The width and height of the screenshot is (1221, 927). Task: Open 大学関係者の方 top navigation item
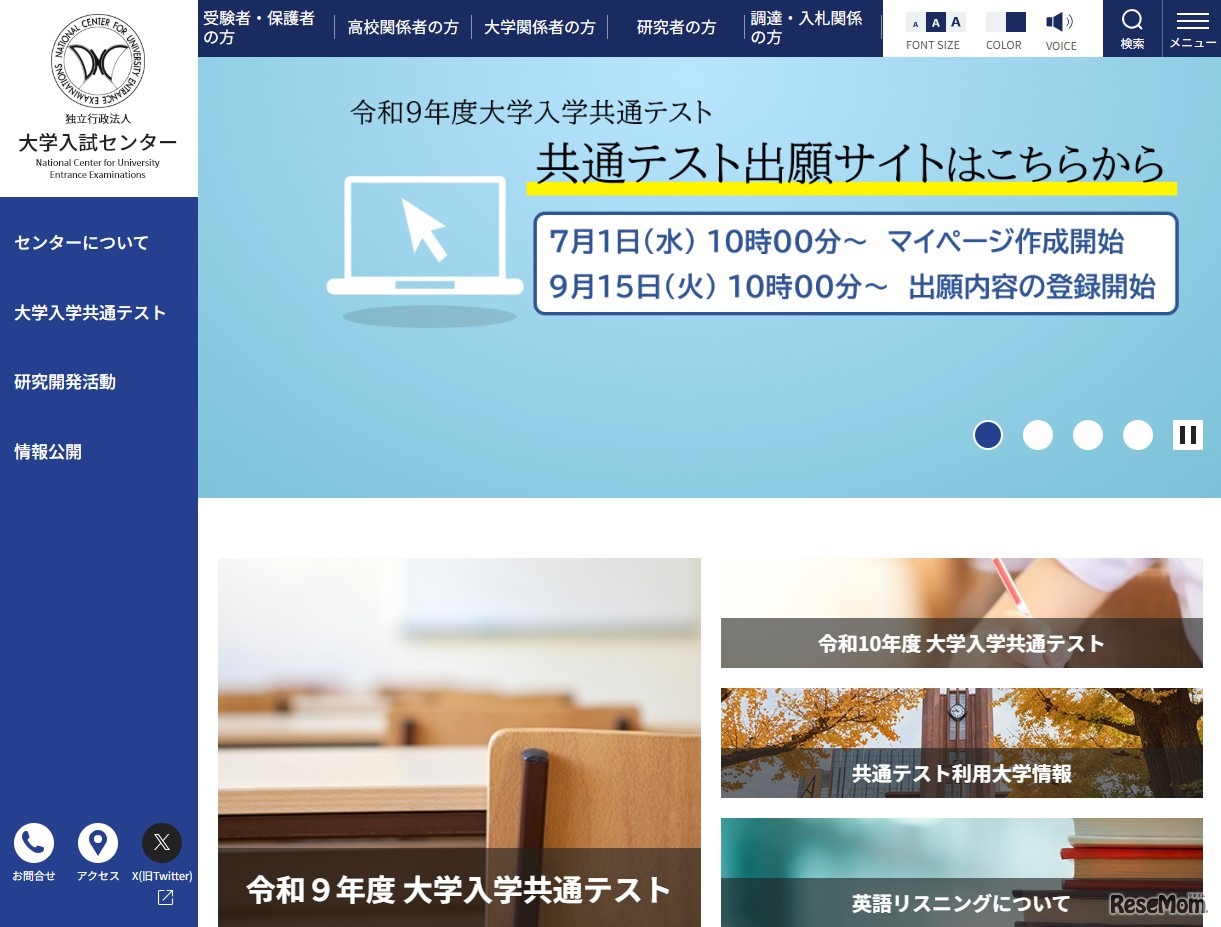click(539, 28)
